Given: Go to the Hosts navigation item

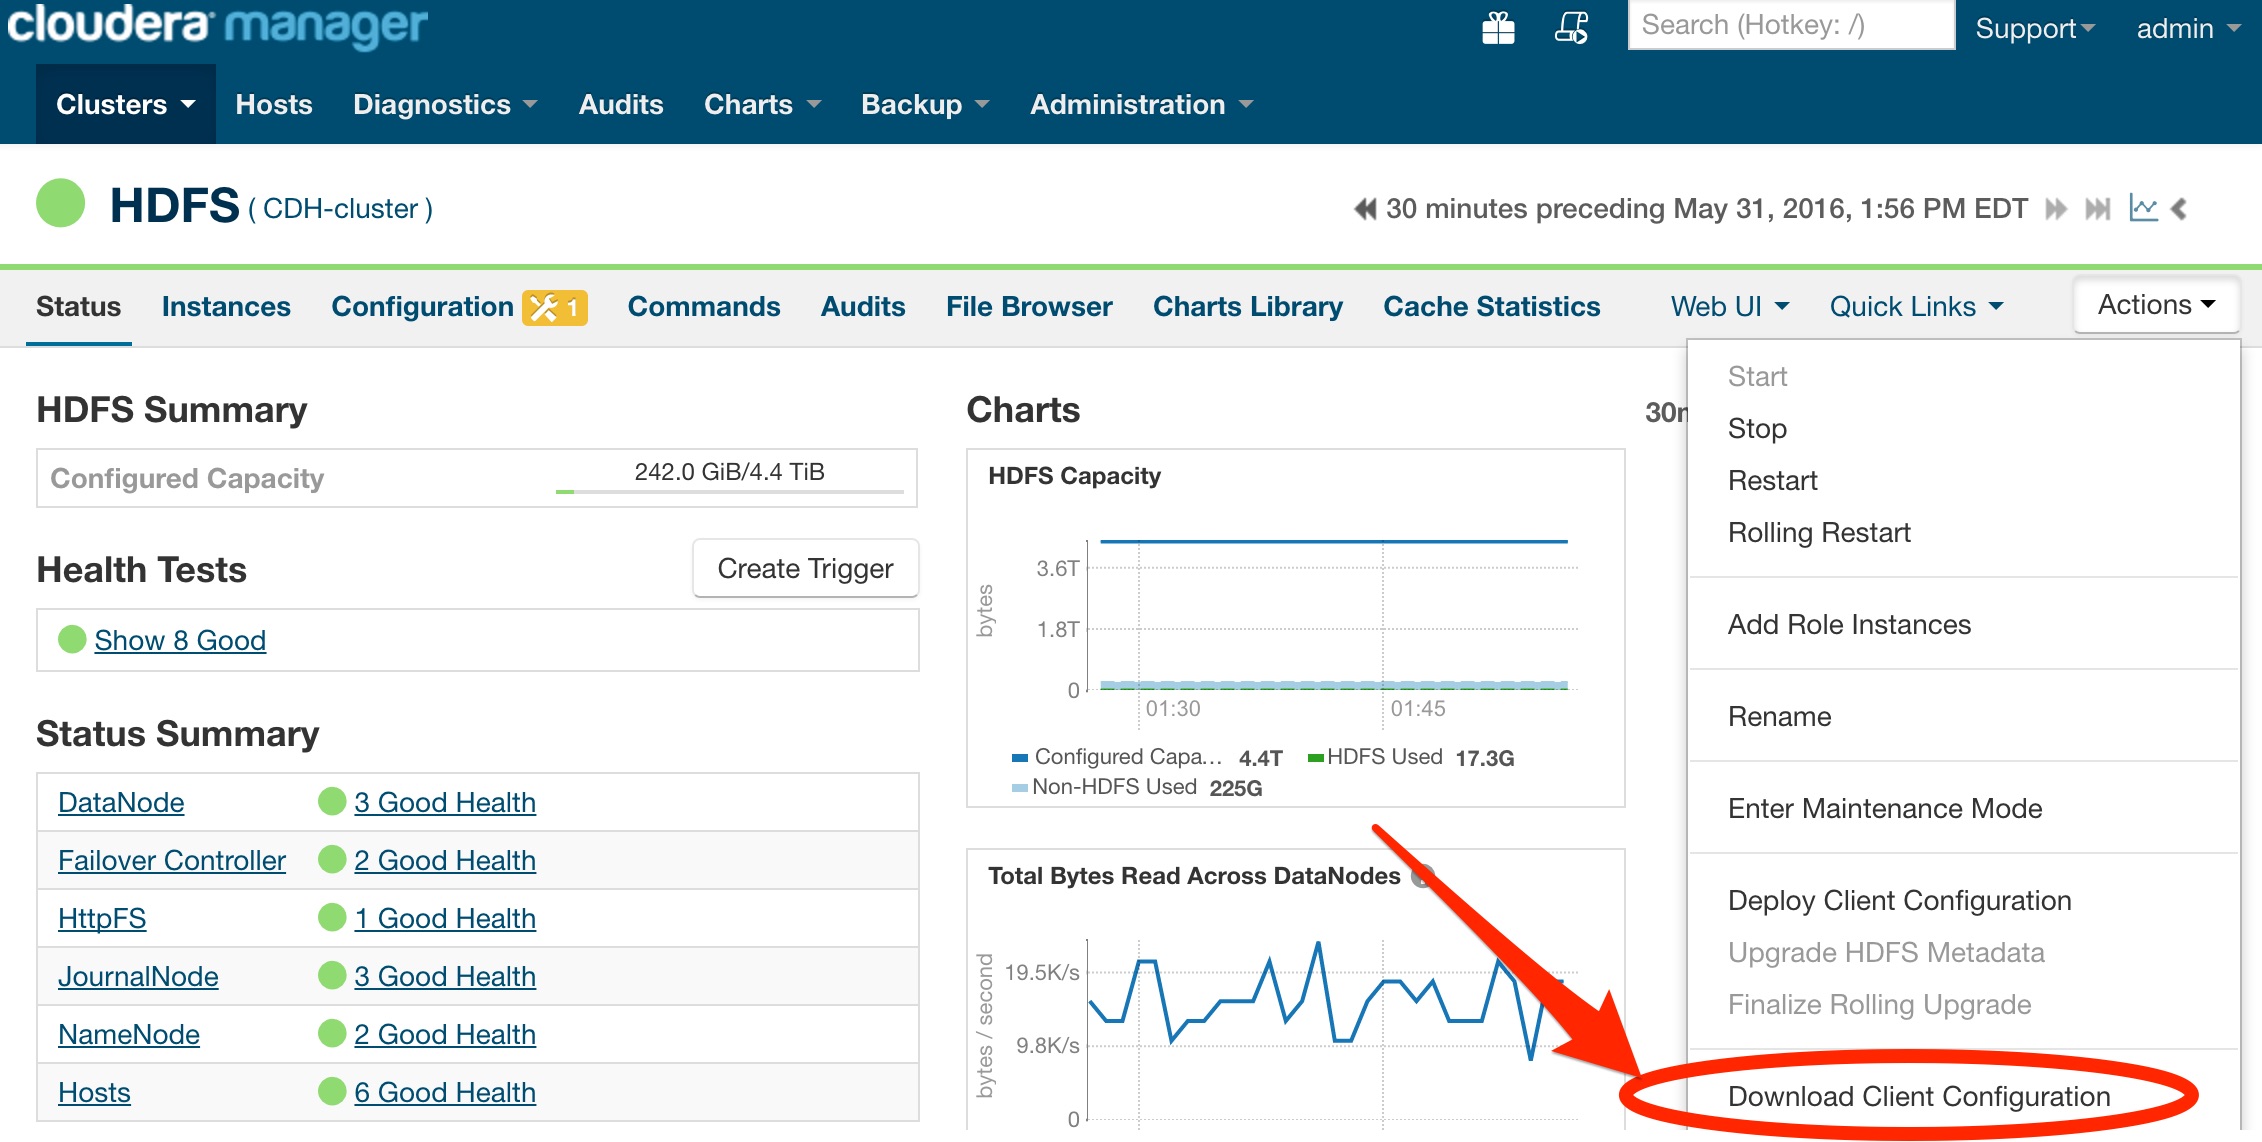Looking at the screenshot, I should point(274,104).
